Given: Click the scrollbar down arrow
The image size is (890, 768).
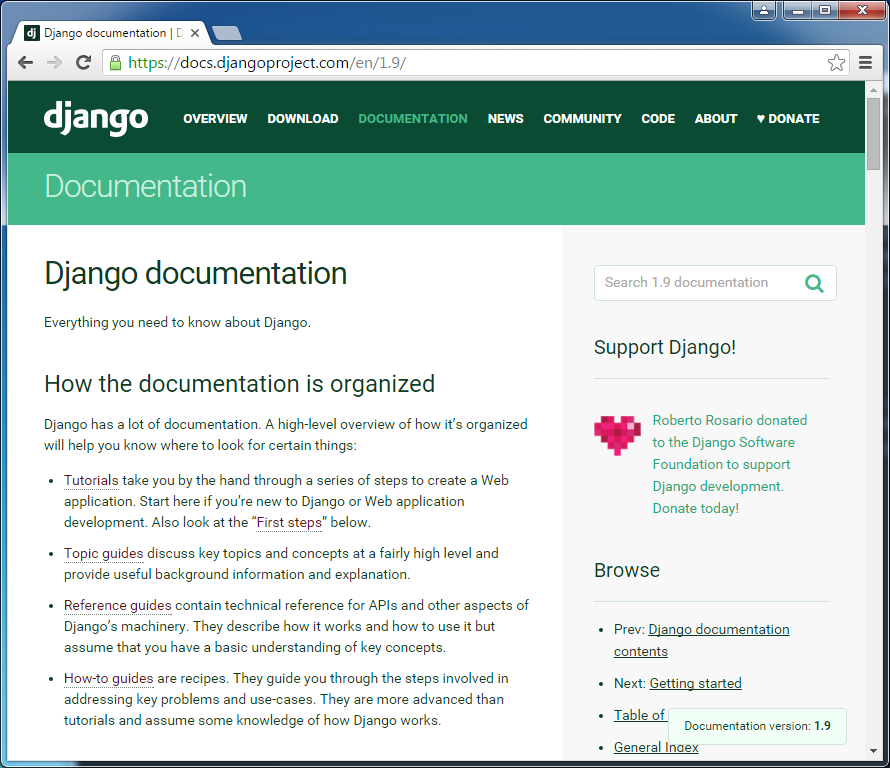Looking at the screenshot, I should (873, 751).
